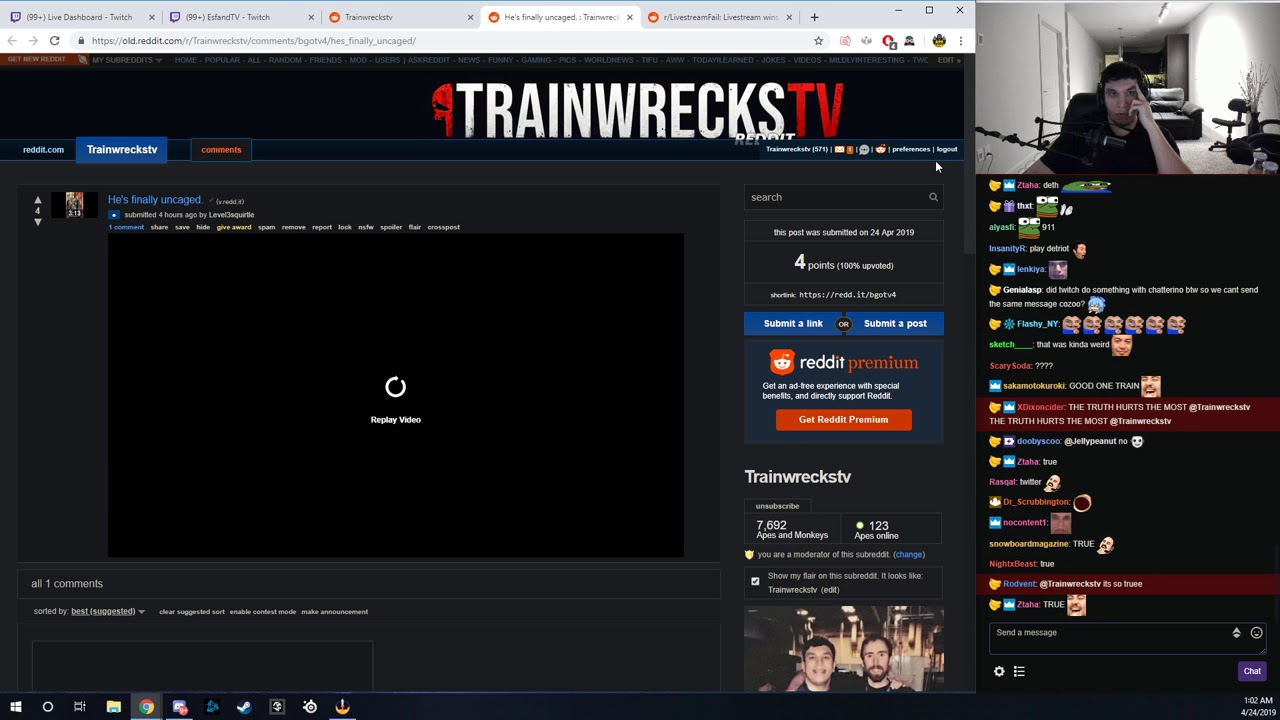Open File Explorer from the taskbar
Image resolution: width=1280 pixels, height=720 pixels.
click(113, 707)
